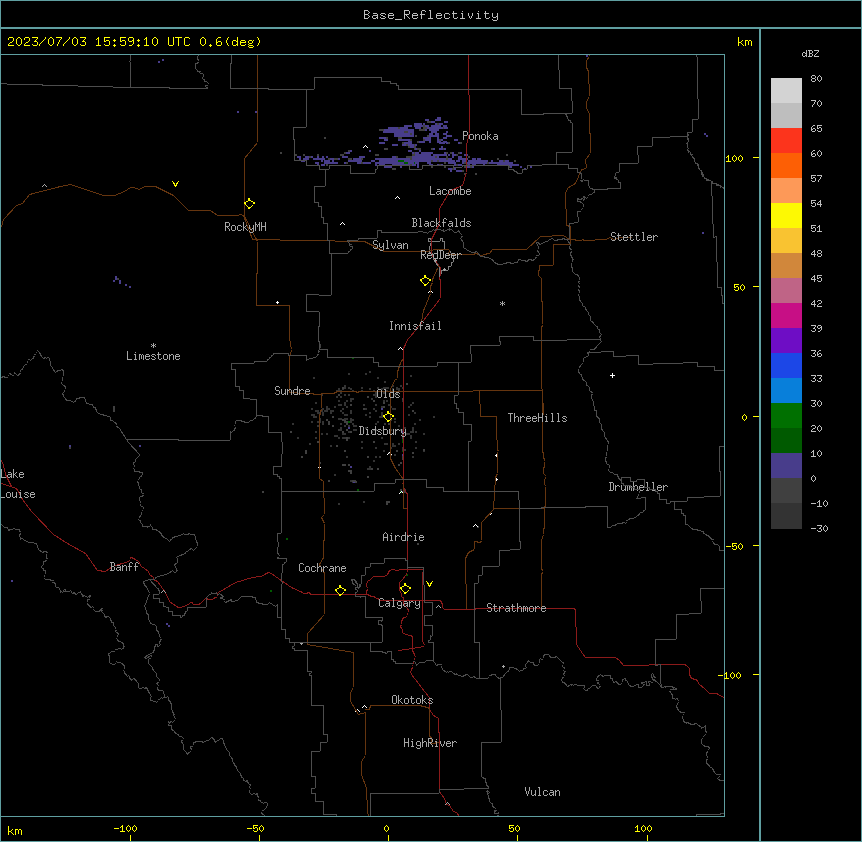Click the 50 tick on the bottom axis
Image resolution: width=862 pixels, height=842 pixels.
click(x=514, y=828)
